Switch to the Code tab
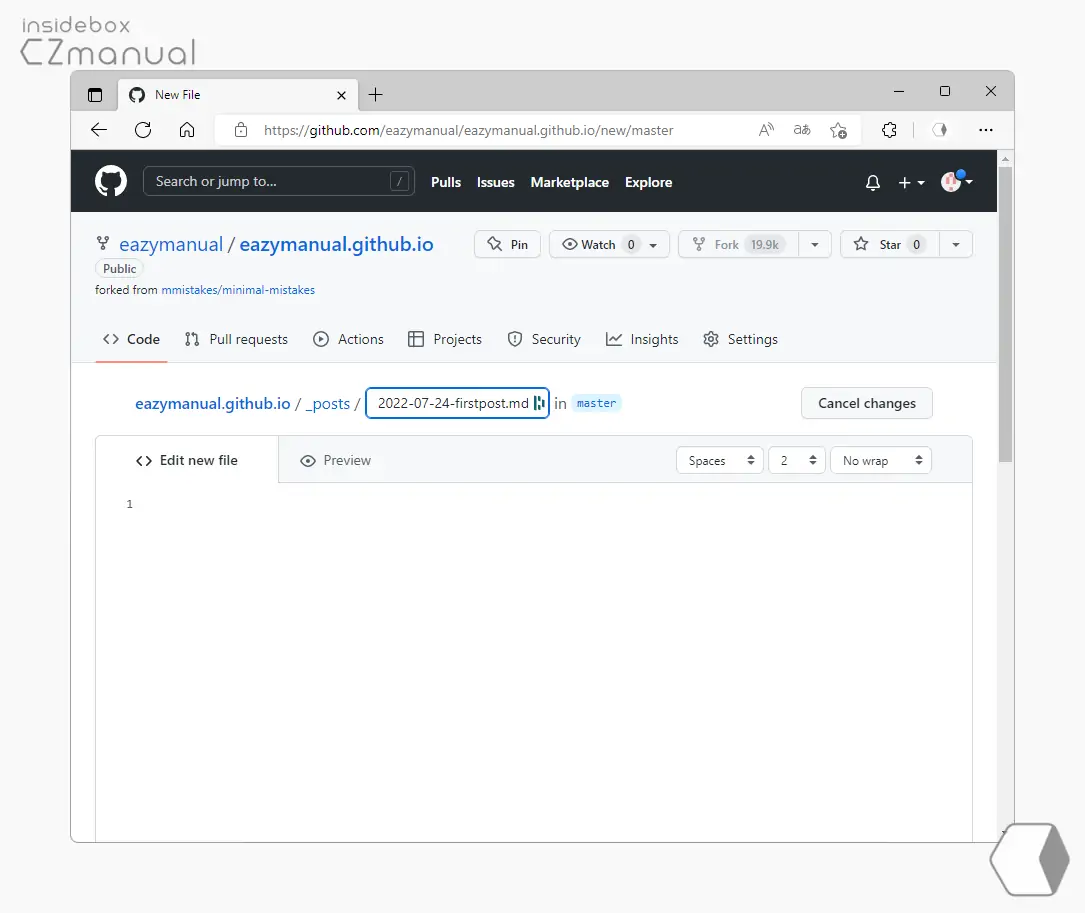This screenshot has height=913, width=1085. [131, 339]
